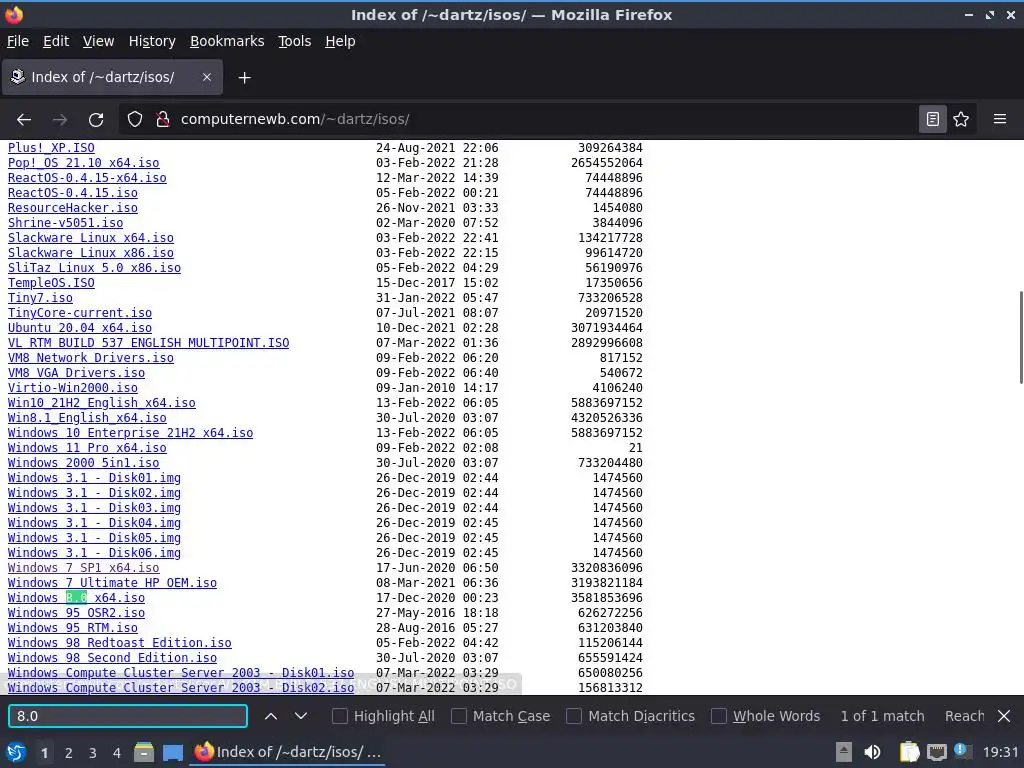Click the update notification tray icon
Viewport: 1024px width, 768px height.
963,751
